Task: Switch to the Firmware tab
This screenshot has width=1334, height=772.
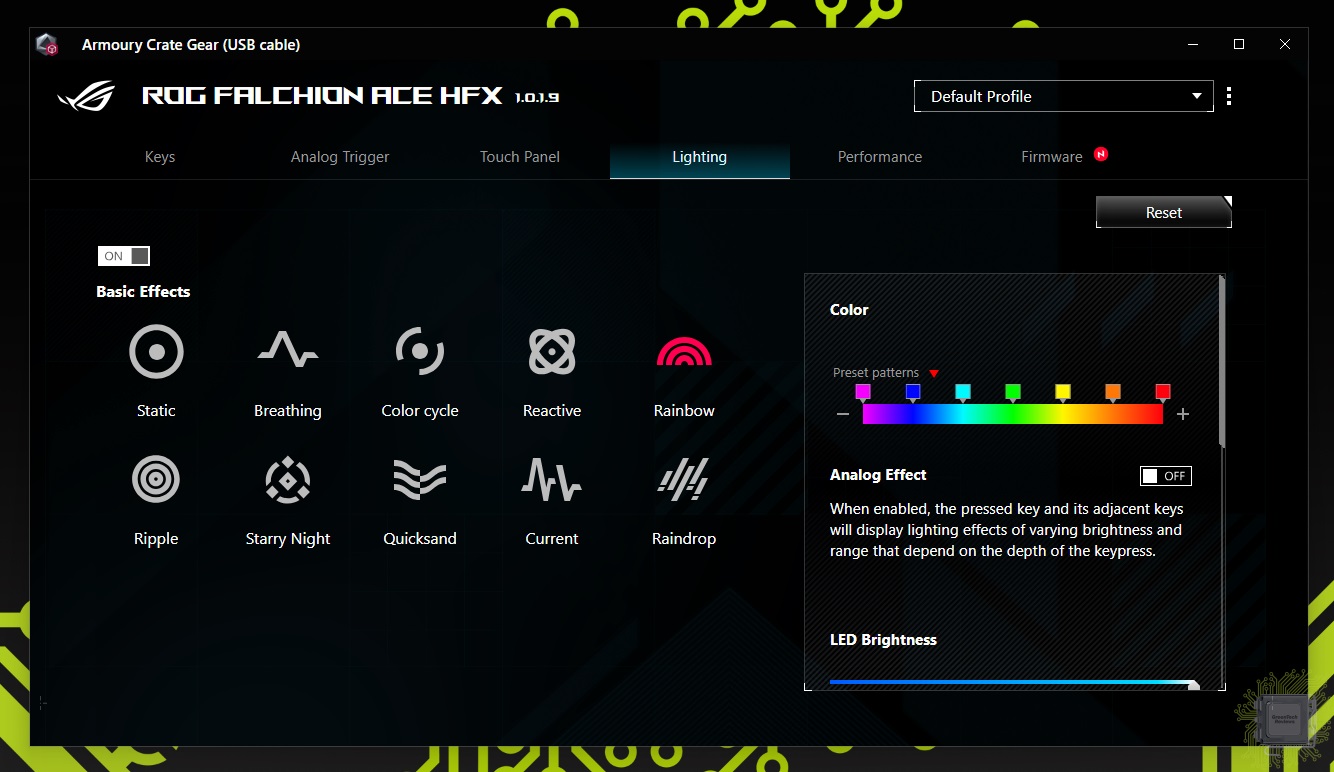Action: [x=1052, y=157]
